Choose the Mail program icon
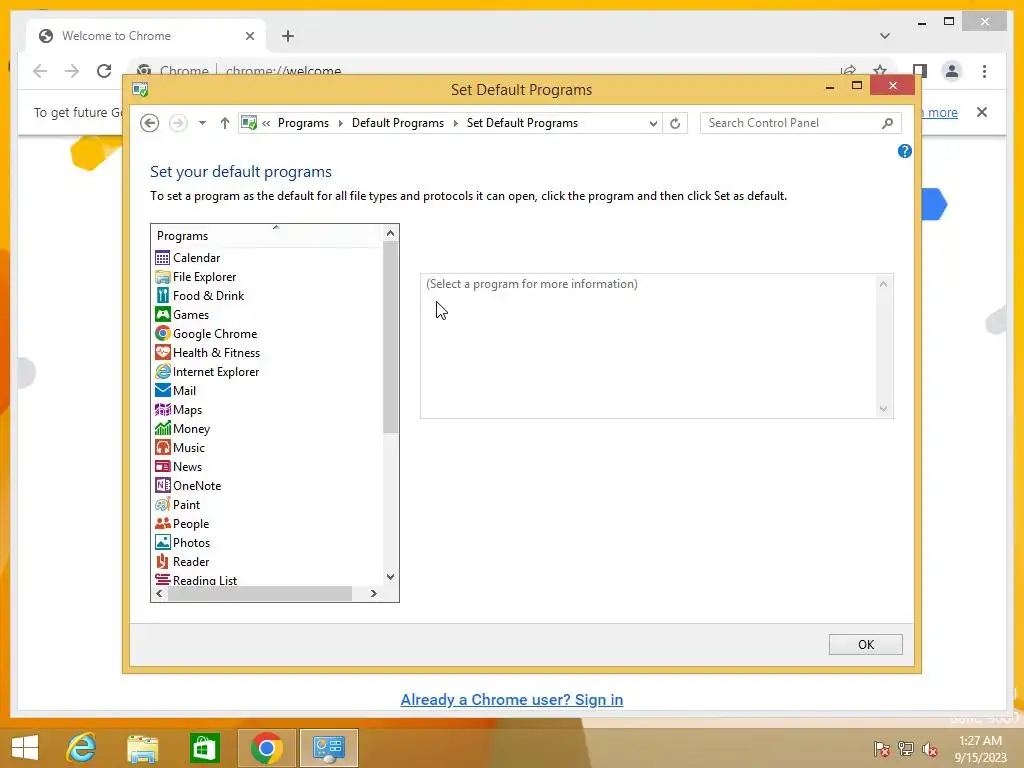 pyautogui.click(x=163, y=391)
